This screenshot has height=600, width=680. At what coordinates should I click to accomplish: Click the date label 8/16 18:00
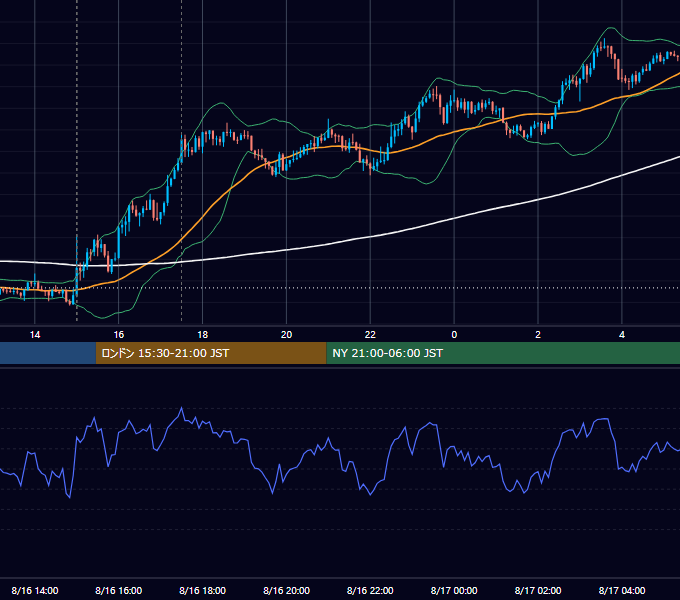pos(203,590)
